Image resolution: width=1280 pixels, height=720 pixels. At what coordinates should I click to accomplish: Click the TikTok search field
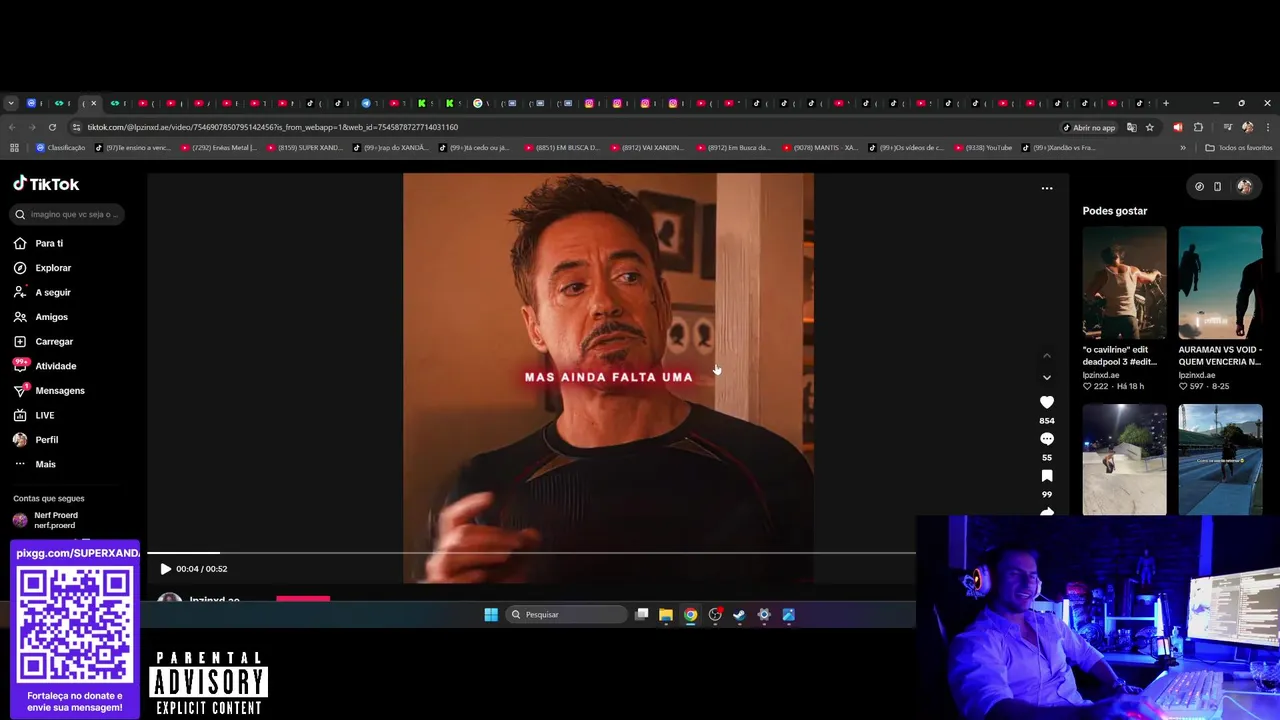[68, 214]
